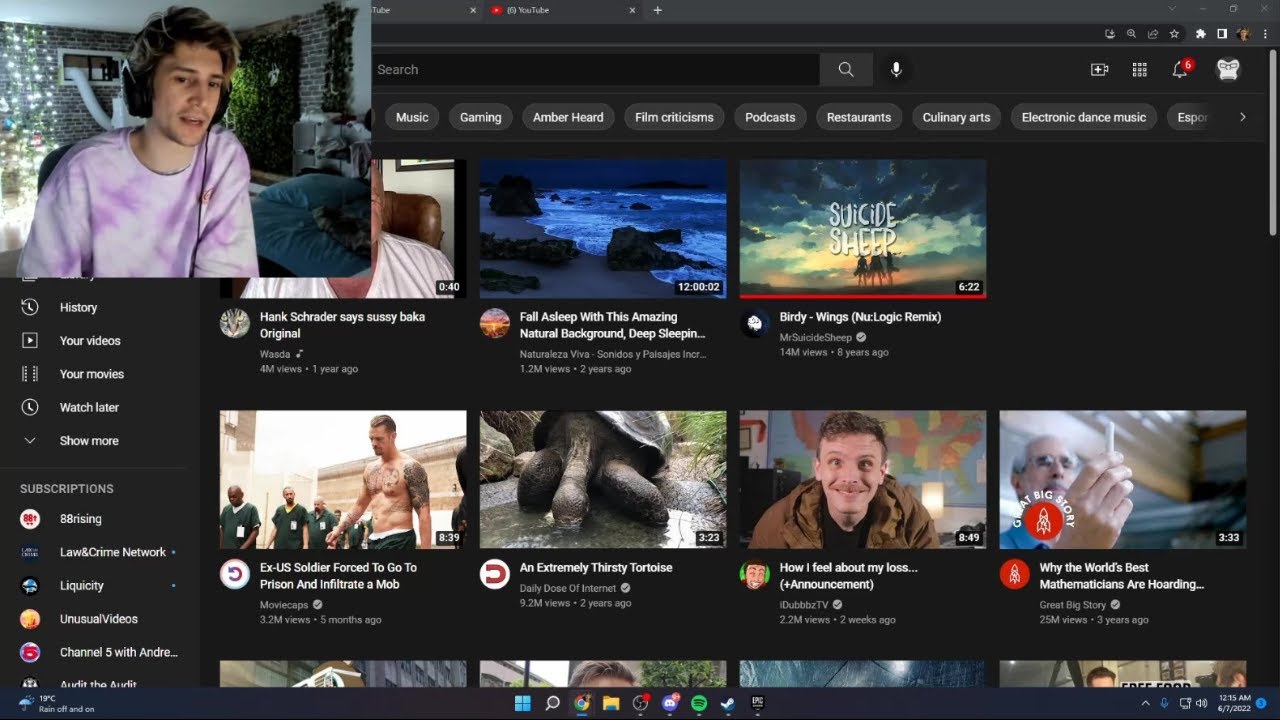Open the taskbar clock and date
1280x720 pixels.
[1235, 703]
